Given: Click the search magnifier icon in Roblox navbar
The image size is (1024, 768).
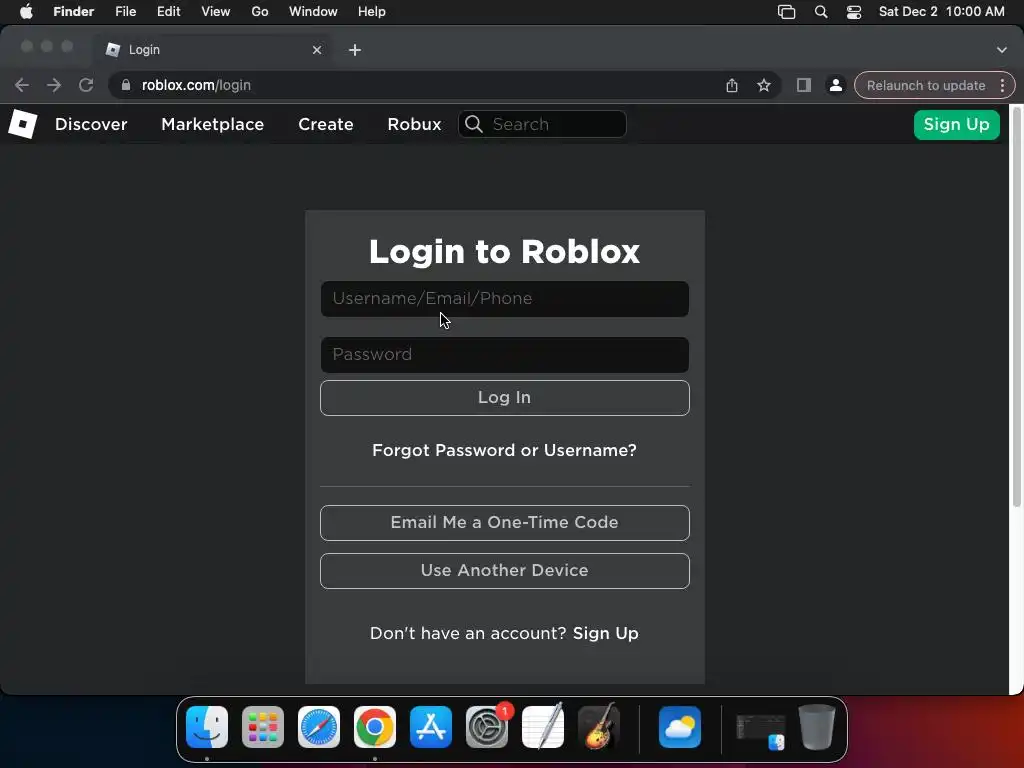Looking at the screenshot, I should tap(474, 124).
